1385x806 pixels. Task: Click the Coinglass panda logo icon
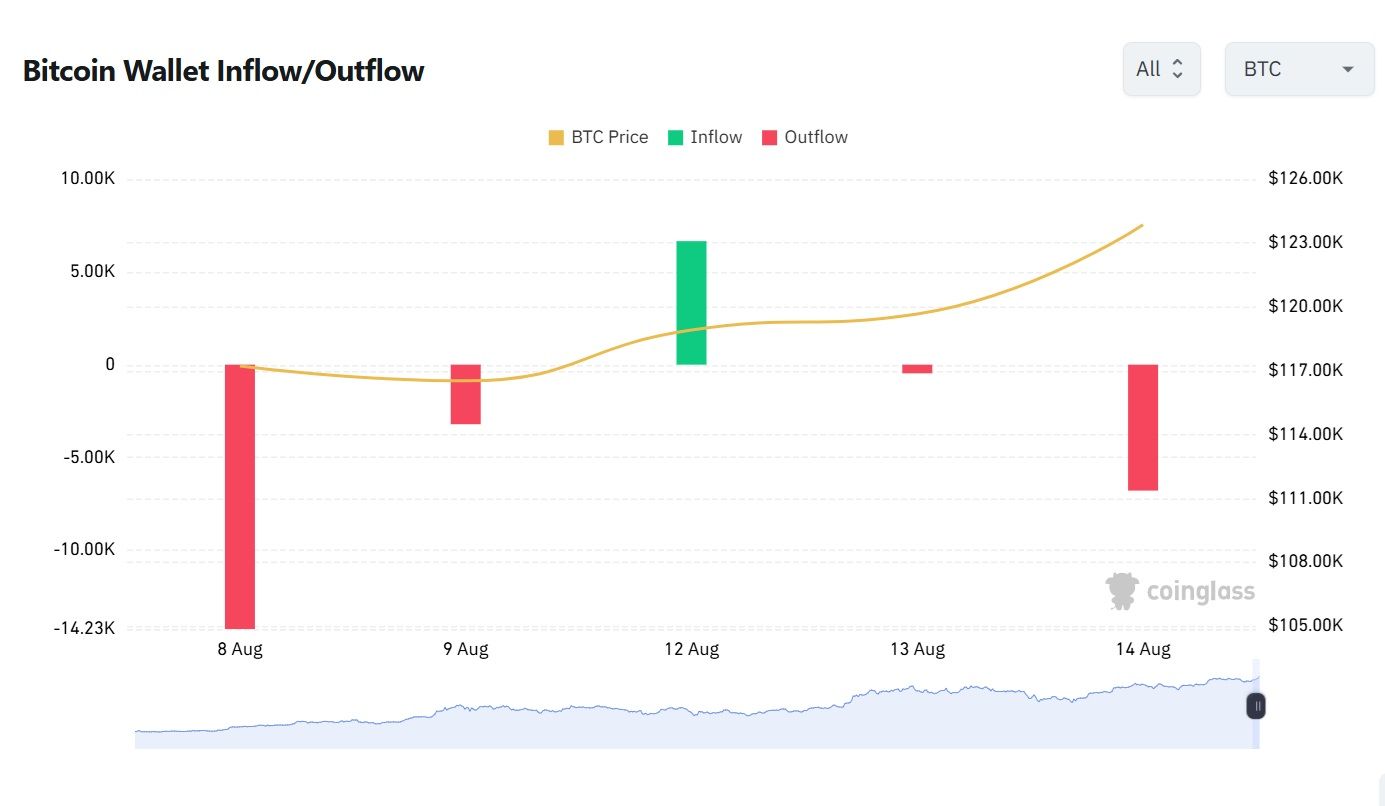tap(1121, 590)
